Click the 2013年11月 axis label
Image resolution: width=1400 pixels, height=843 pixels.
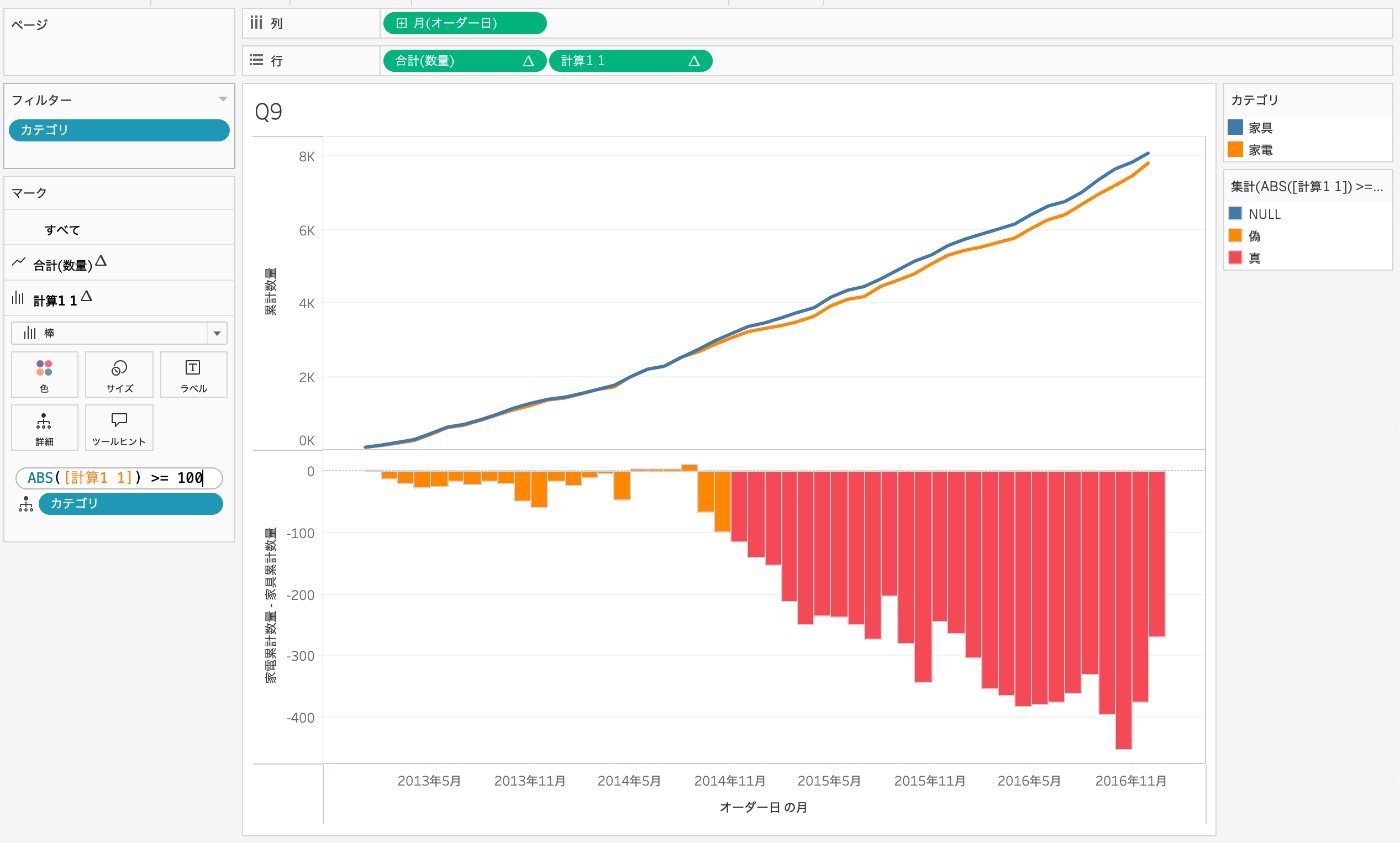tap(530, 781)
